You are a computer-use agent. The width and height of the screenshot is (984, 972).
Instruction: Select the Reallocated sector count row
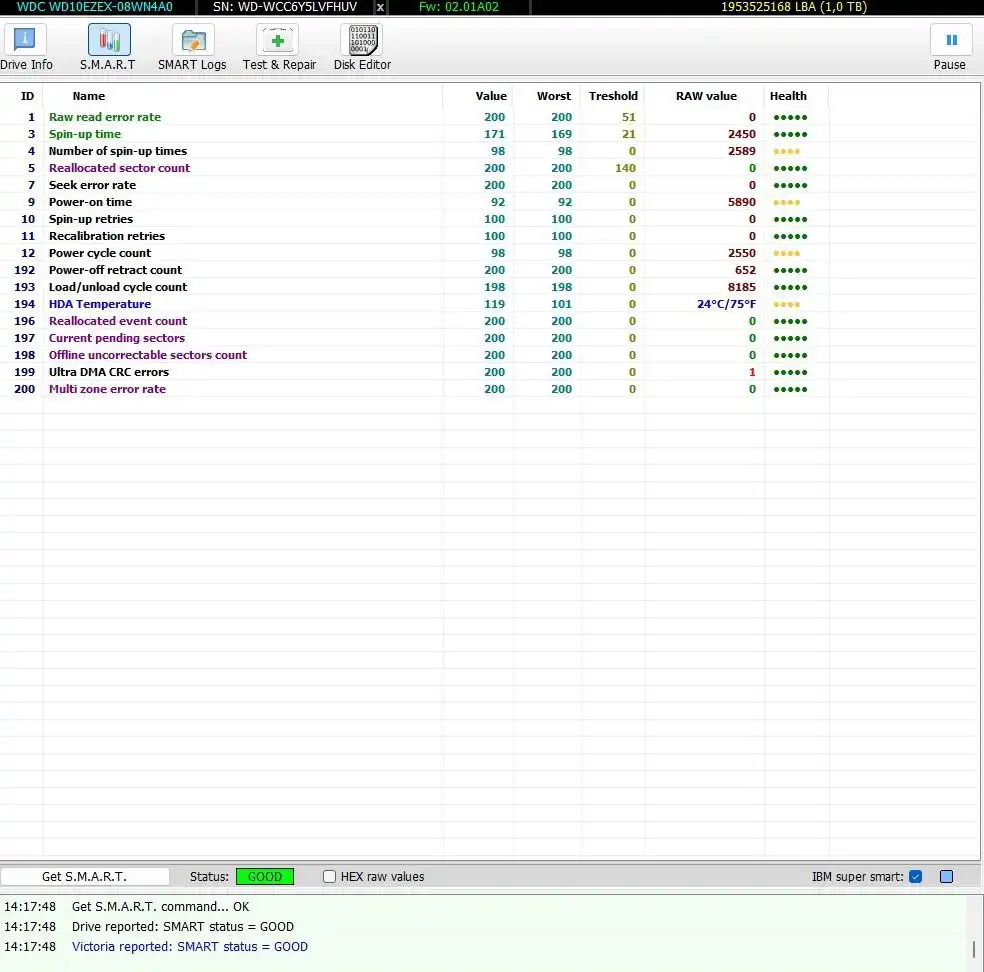point(119,168)
